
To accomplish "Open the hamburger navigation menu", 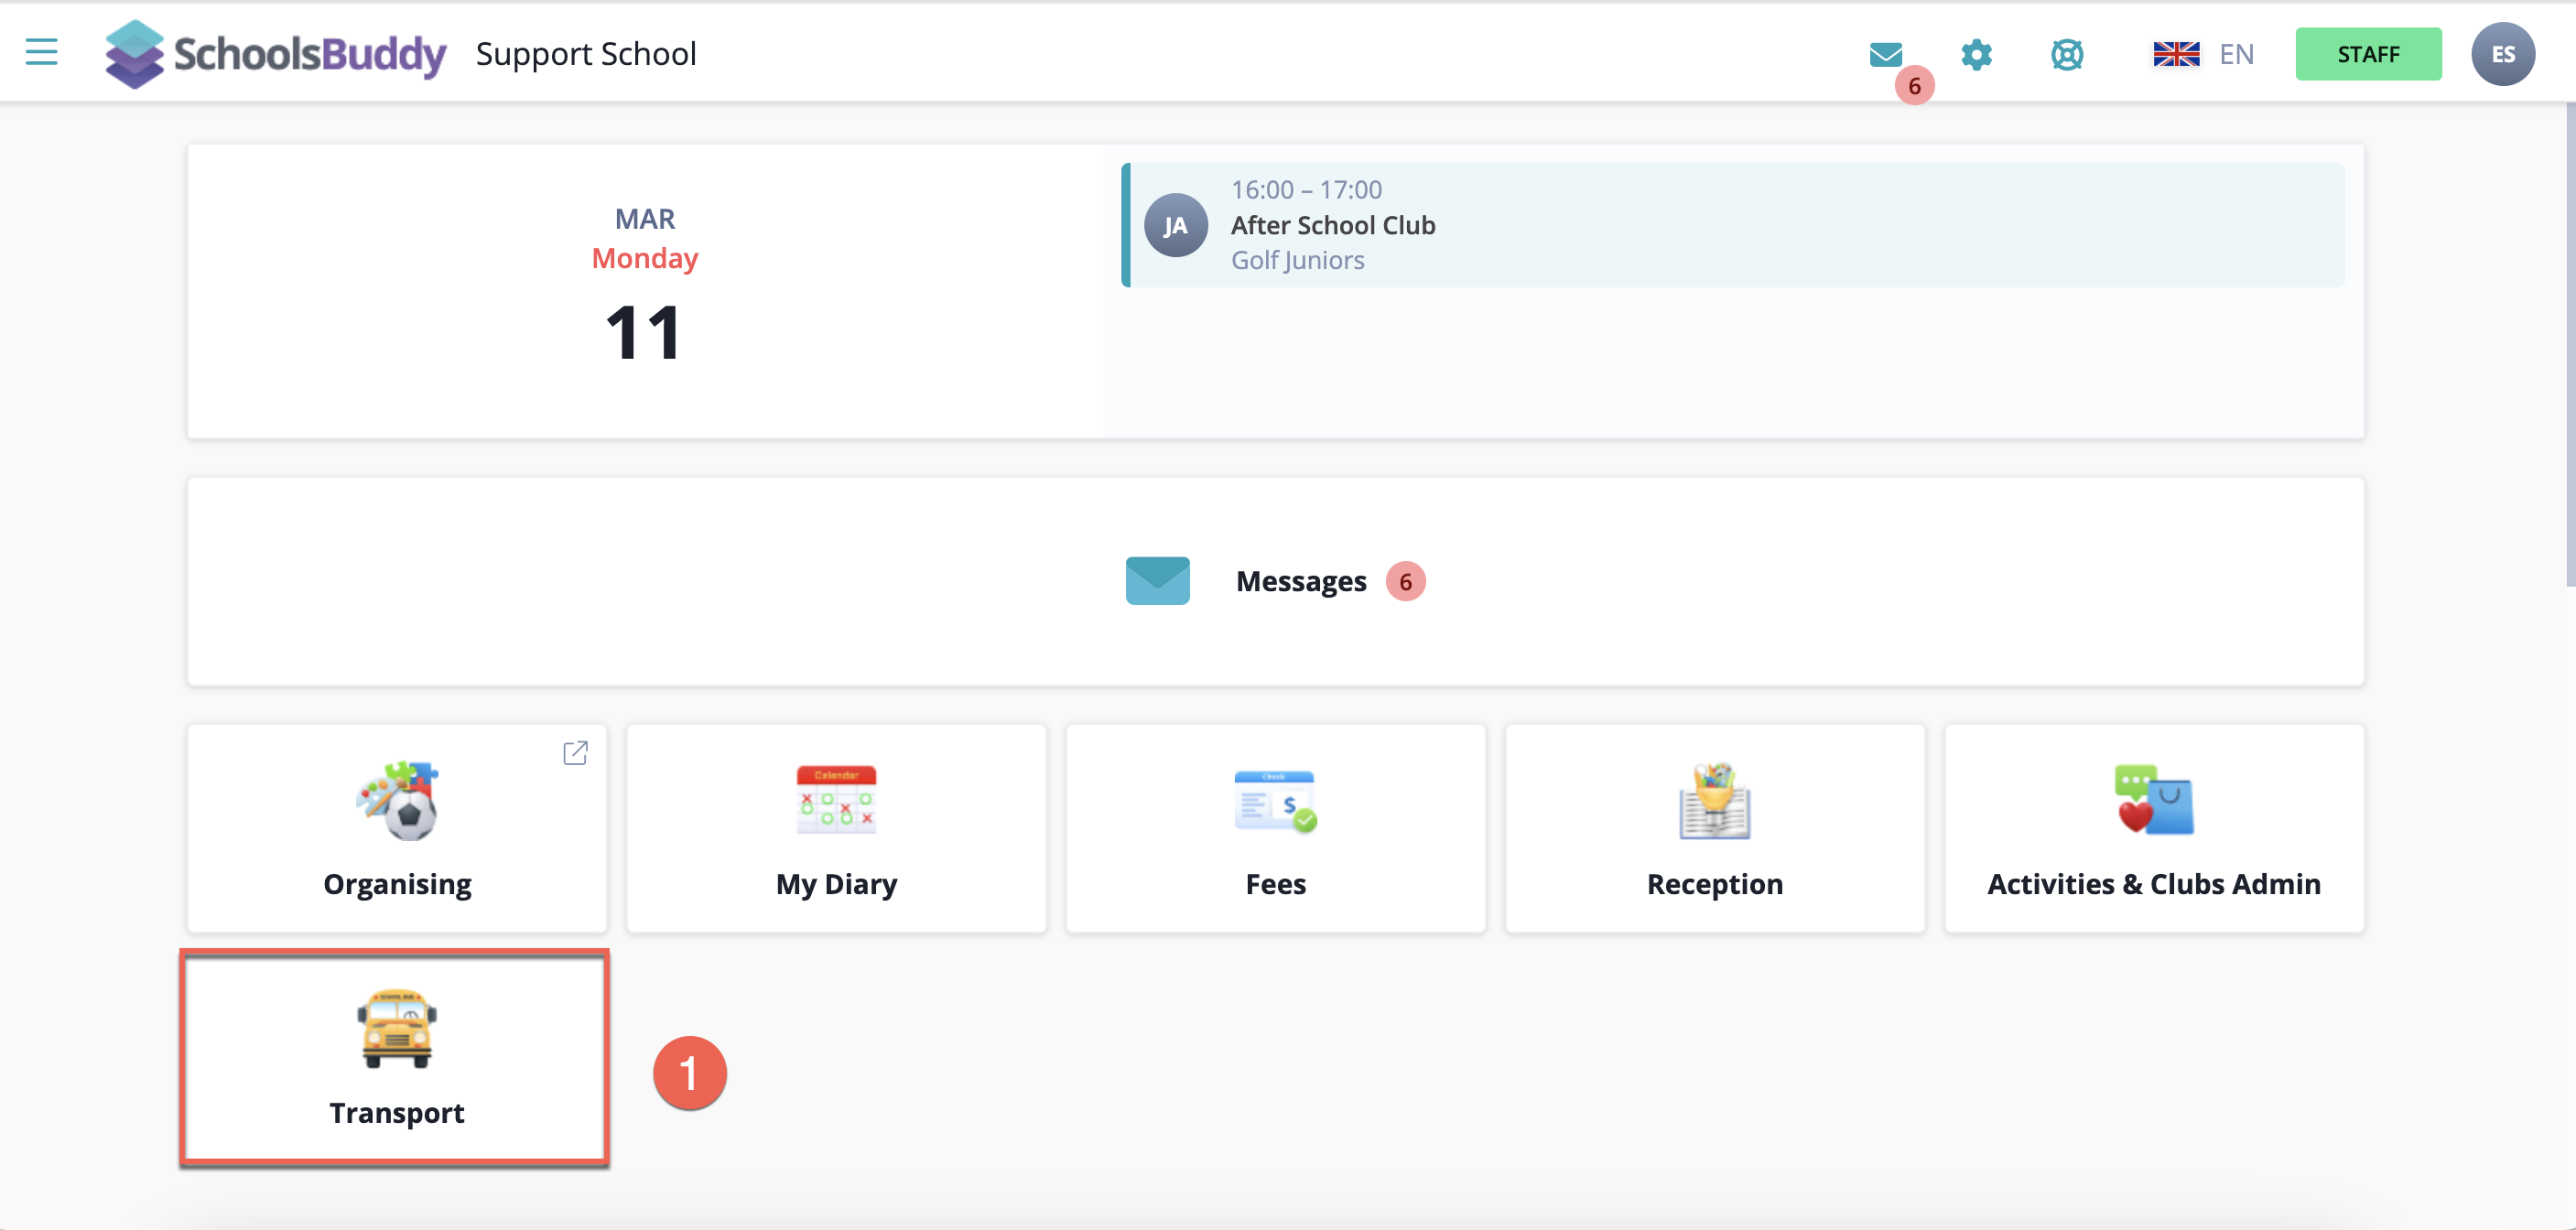I will point(41,52).
